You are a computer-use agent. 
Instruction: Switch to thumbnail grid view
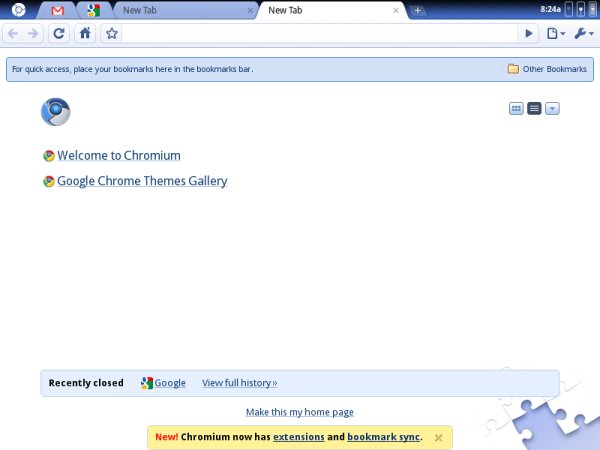pyautogui.click(x=516, y=109)
